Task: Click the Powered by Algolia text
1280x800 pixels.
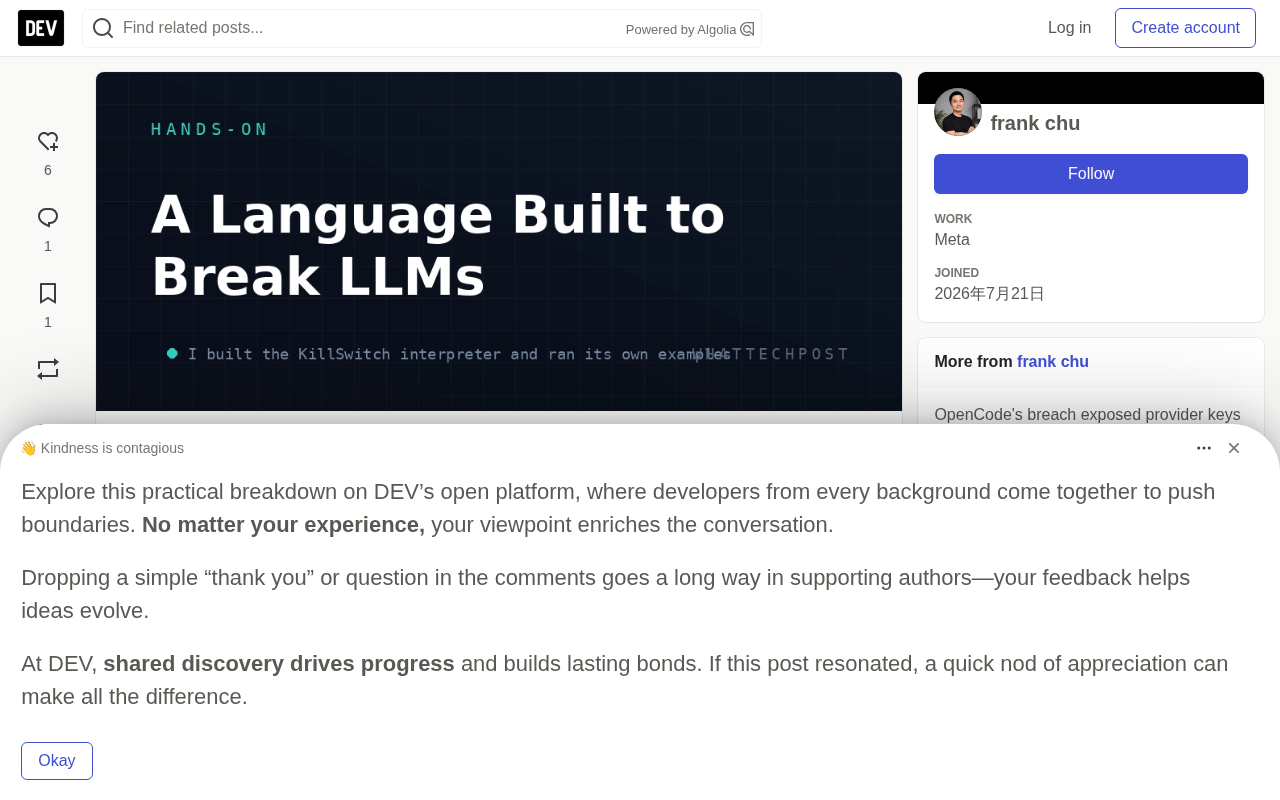Action: 681,30
